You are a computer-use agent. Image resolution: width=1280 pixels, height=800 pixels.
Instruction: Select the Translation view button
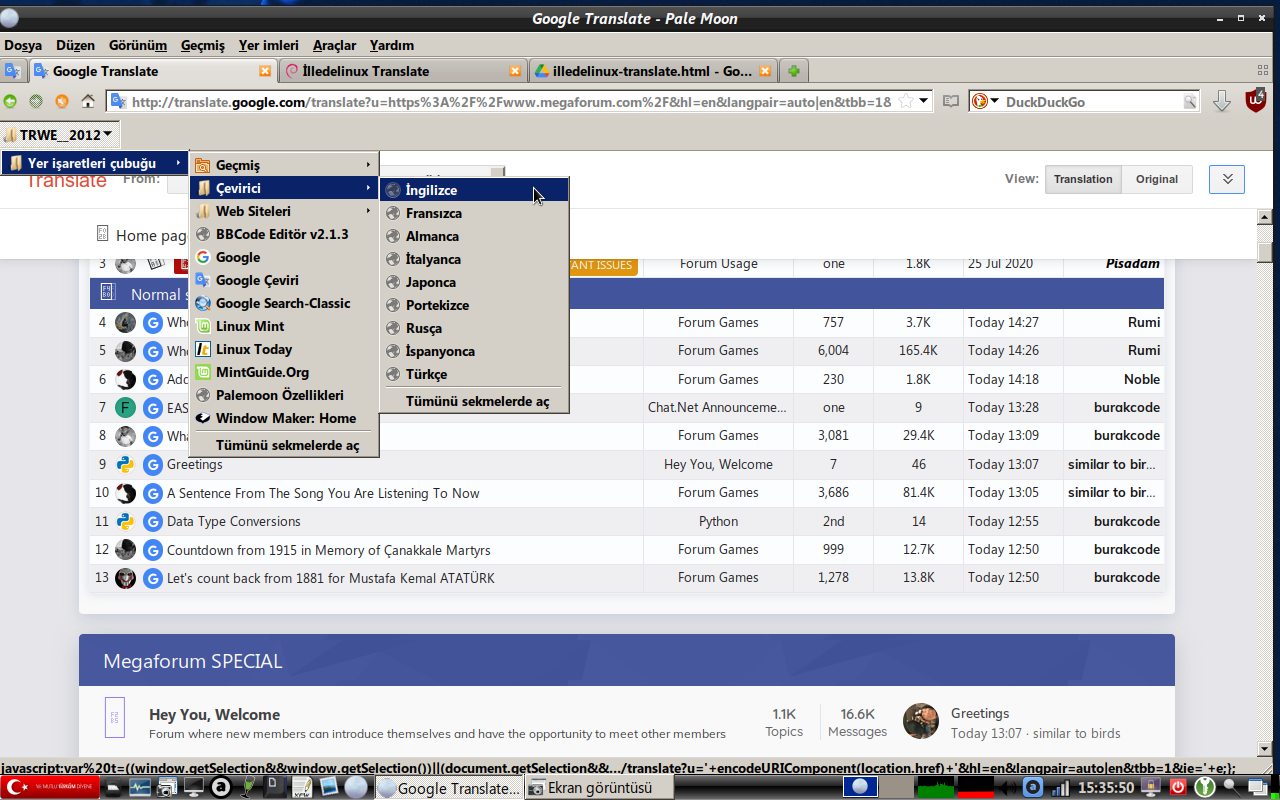[x=1082, y=179]
